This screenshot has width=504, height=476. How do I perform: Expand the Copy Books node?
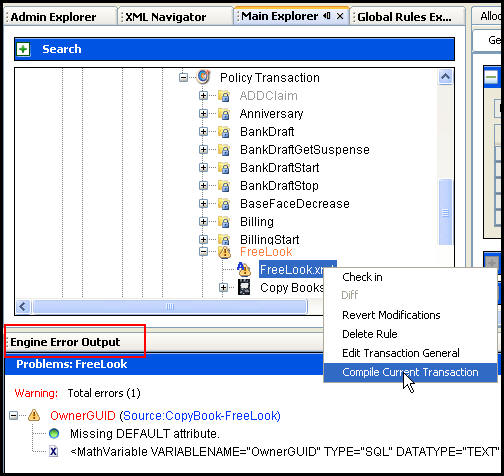[x=223, y=287]
